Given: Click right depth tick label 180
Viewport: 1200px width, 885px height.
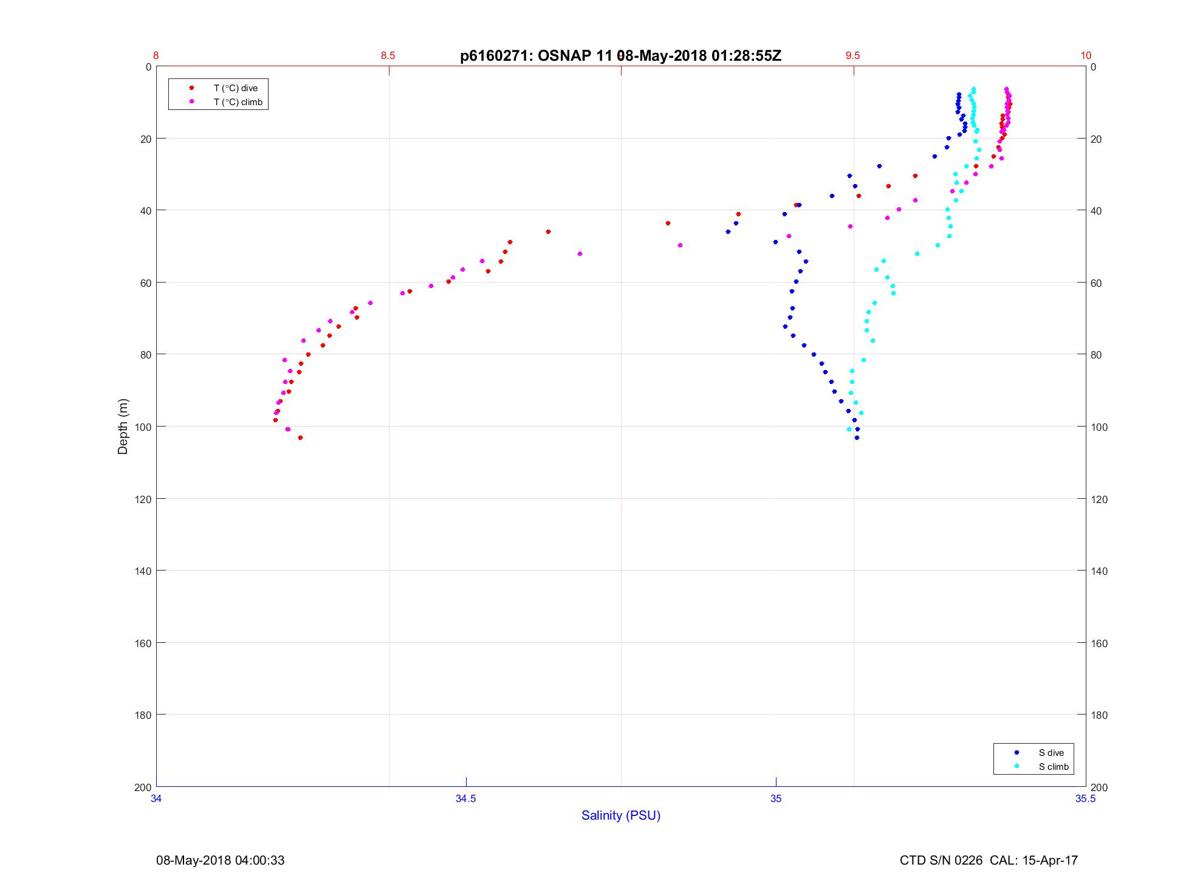Looking at the screenshot, I should point(1100,715).
